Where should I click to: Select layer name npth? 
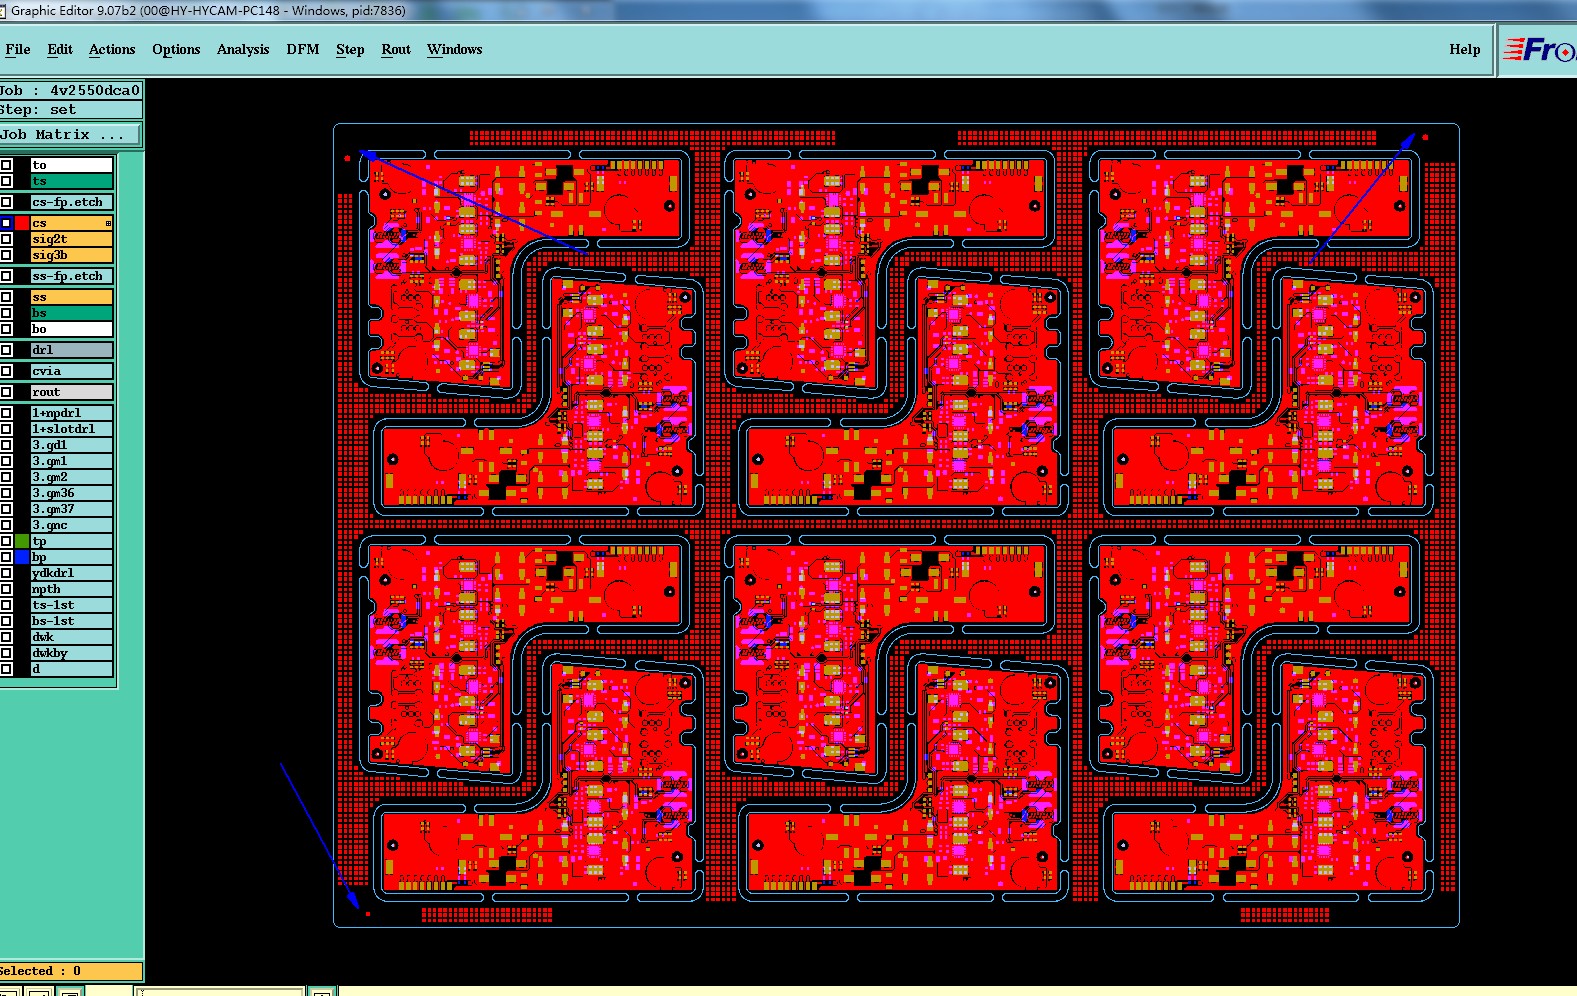[72, 589]
